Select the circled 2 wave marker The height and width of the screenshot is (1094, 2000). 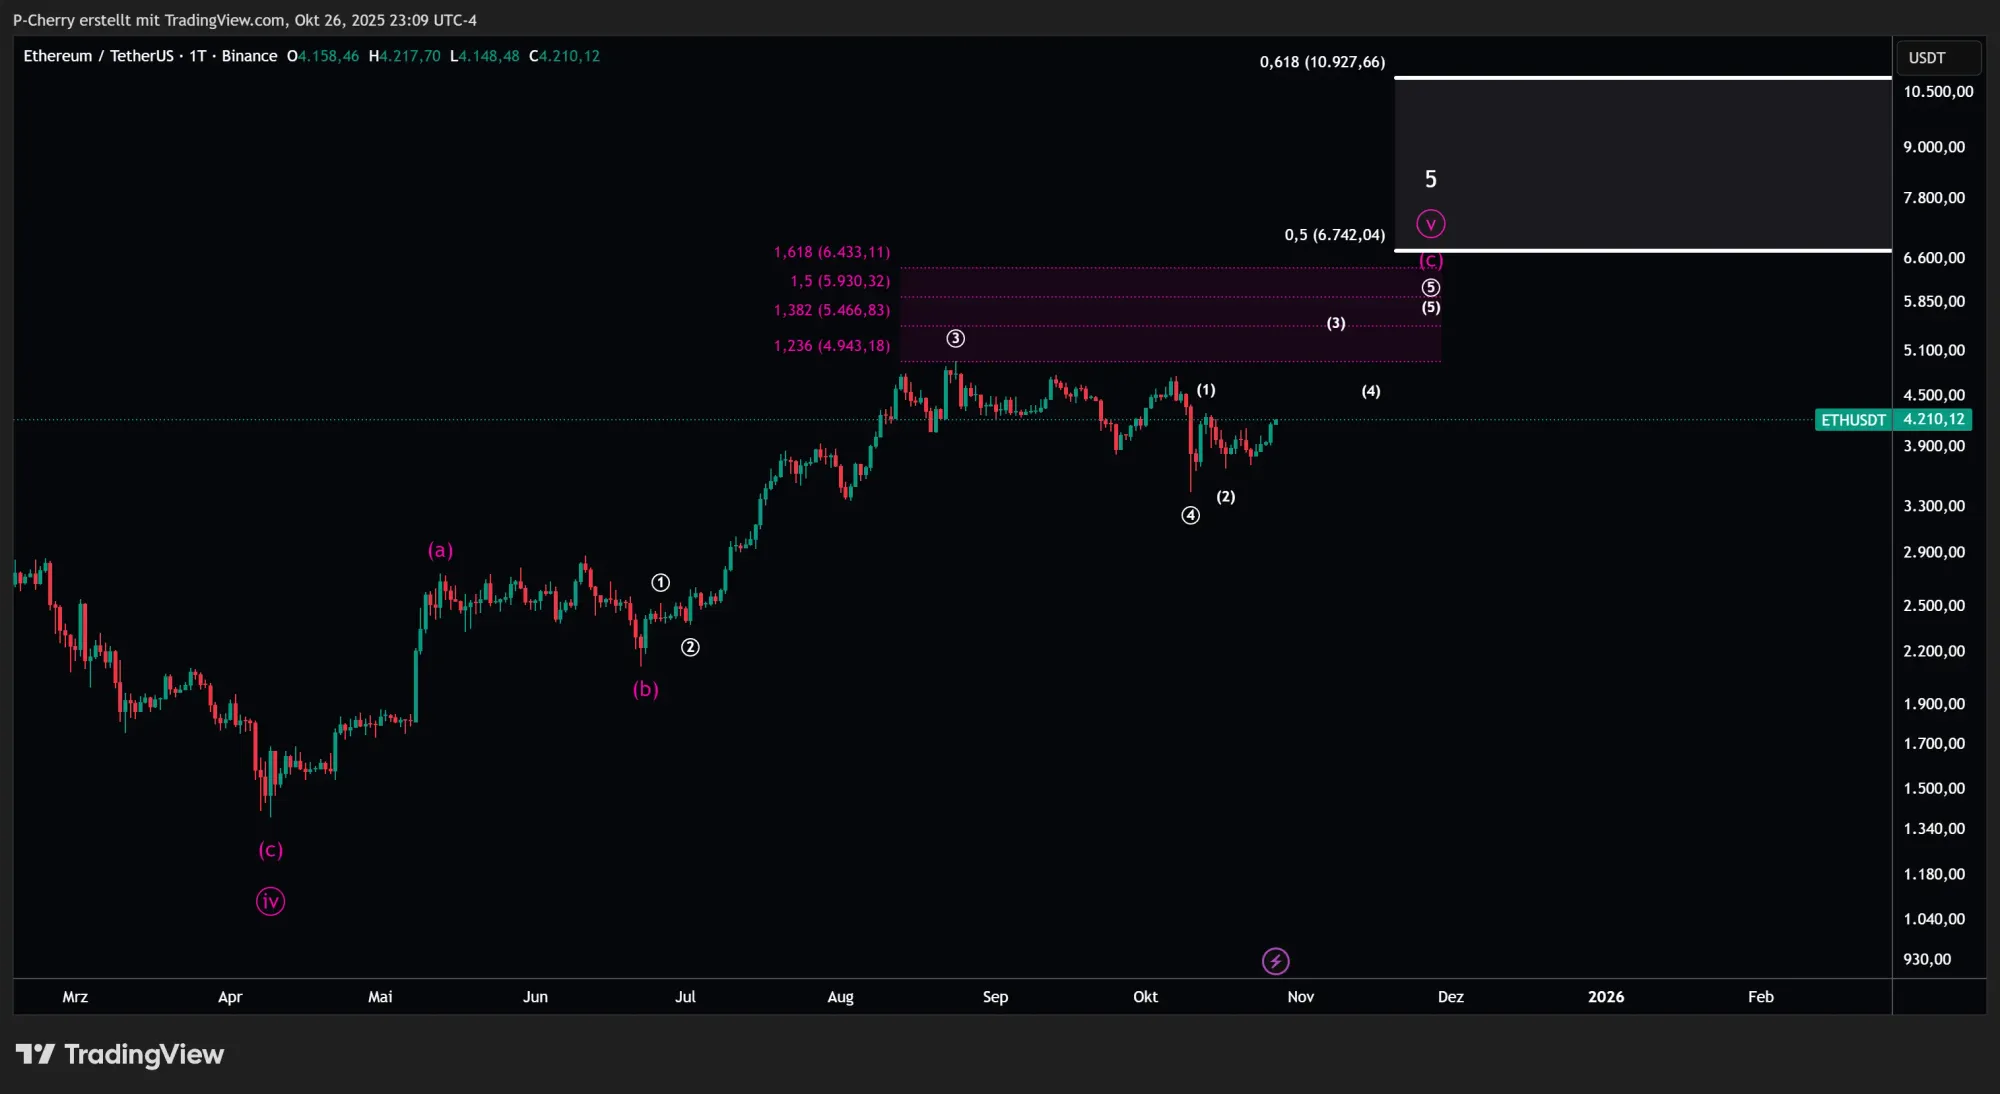(x=690, y=647)
